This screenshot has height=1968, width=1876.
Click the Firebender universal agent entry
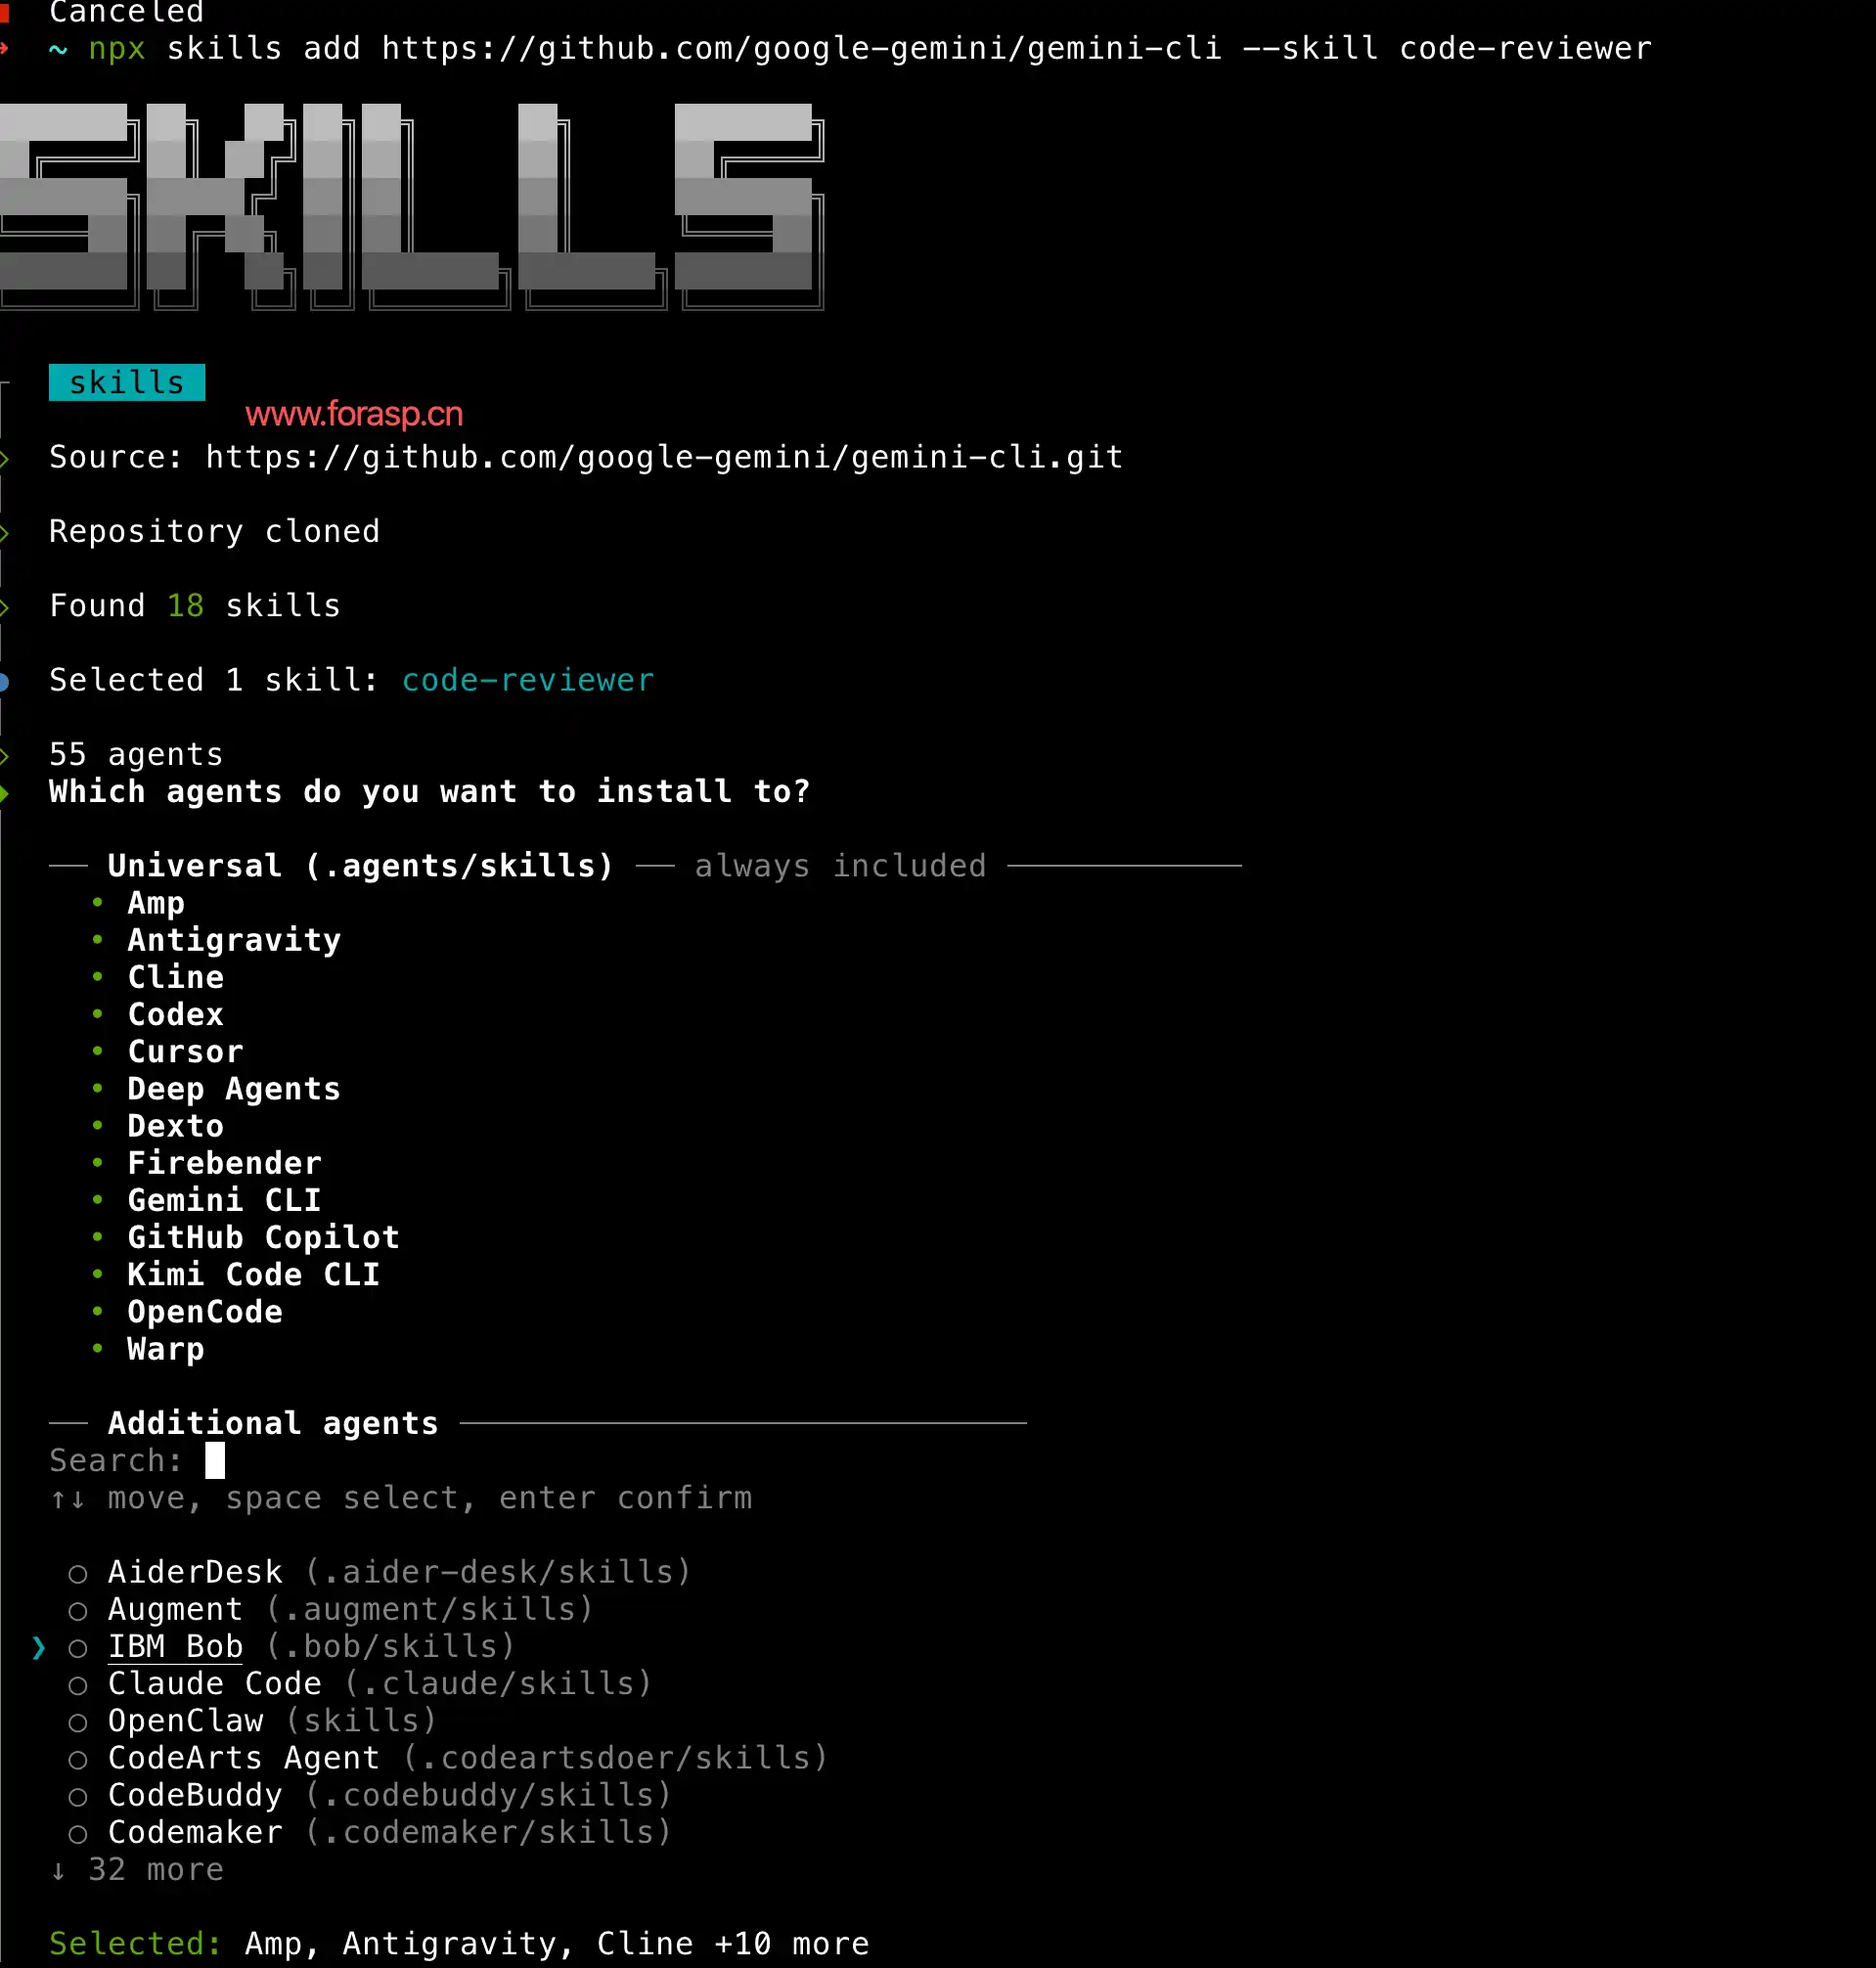[x=224, y=1163]
